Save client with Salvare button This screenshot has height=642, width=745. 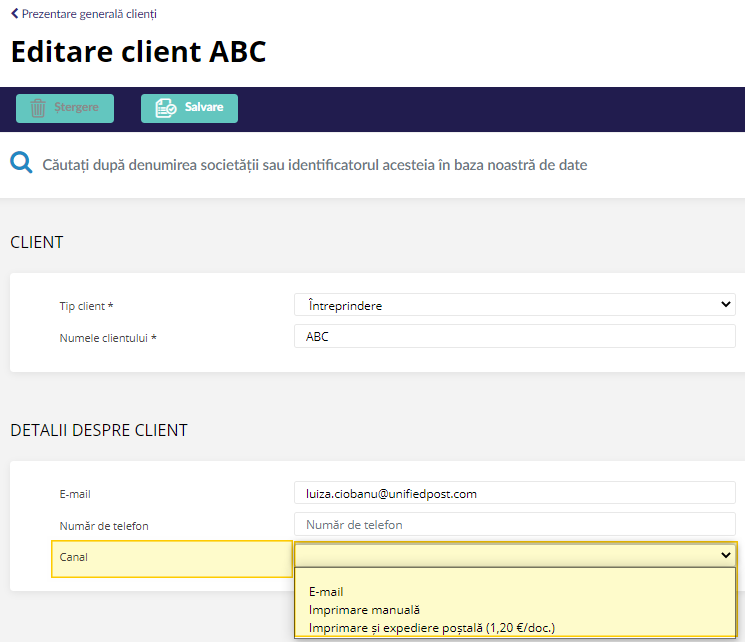coord(189,108)
